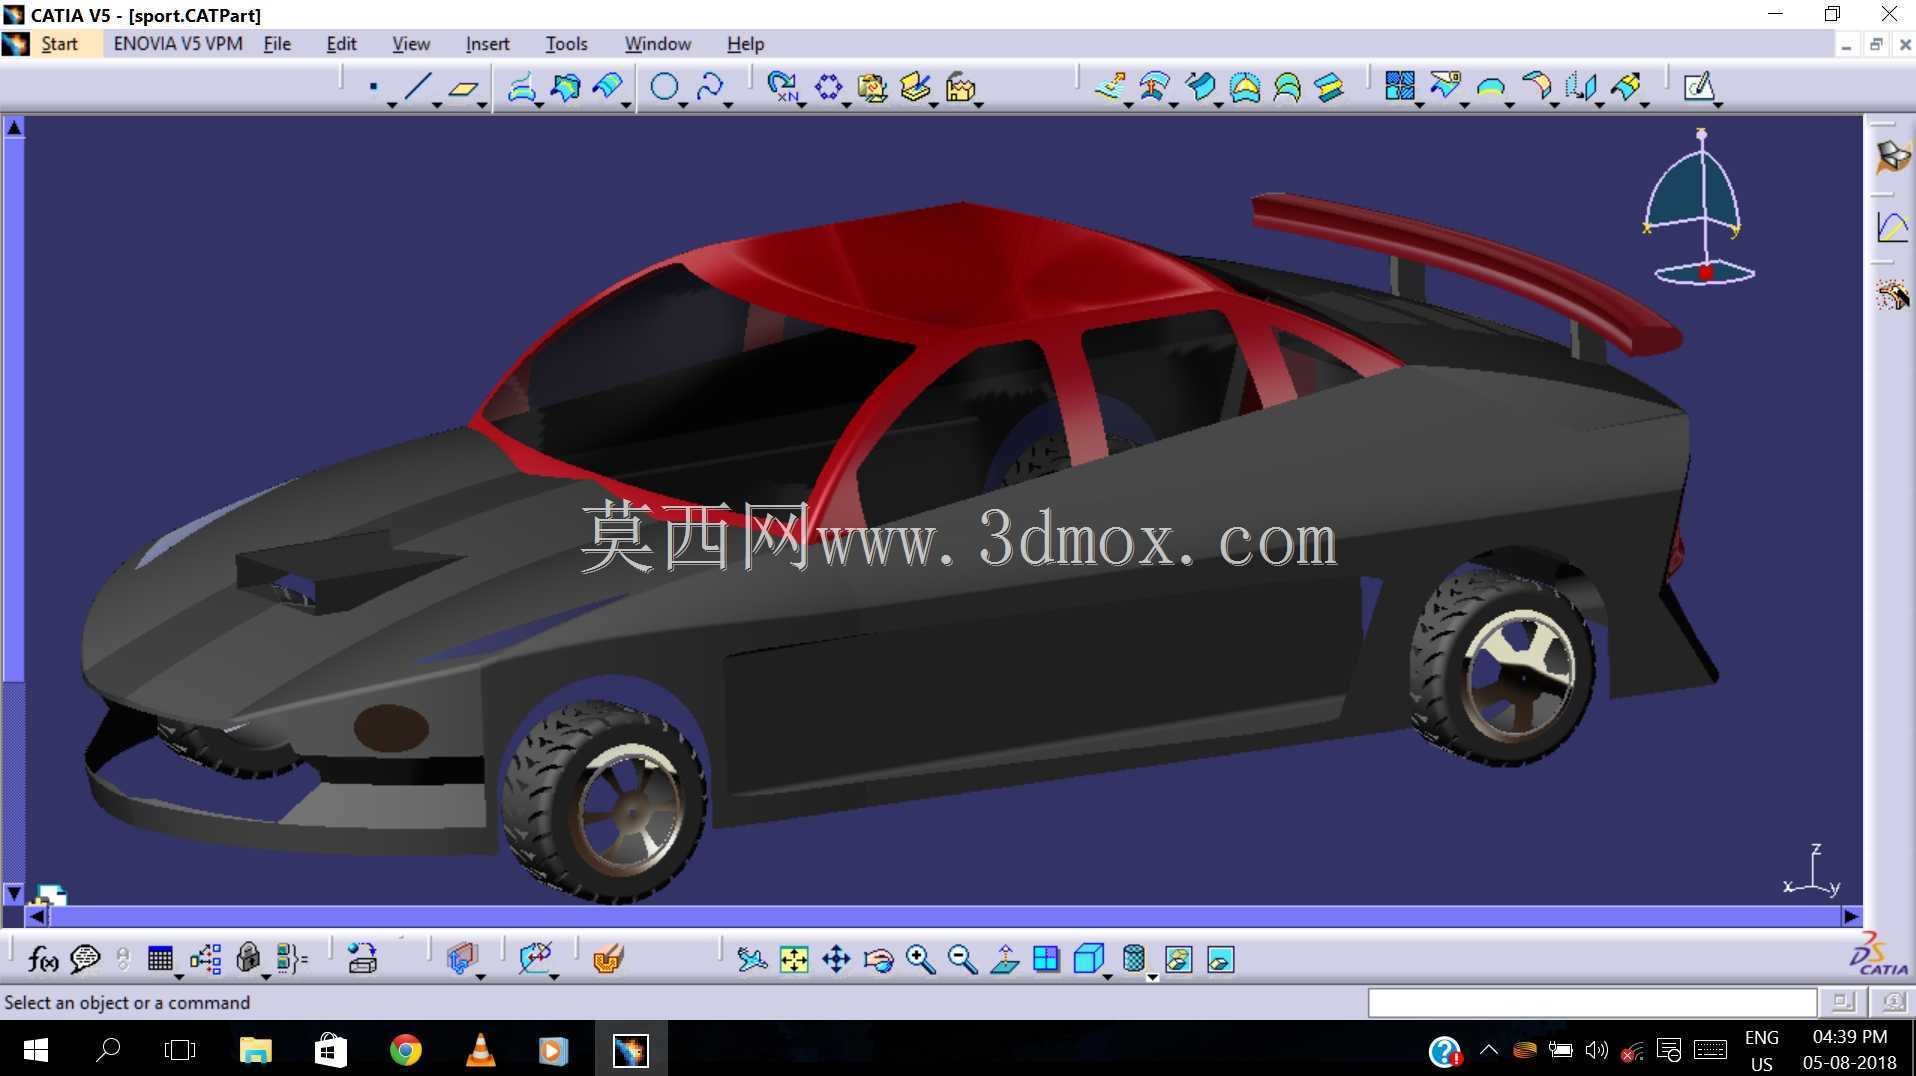Click the Projection curve tool

pyautogui.click(x=521, y=87)
